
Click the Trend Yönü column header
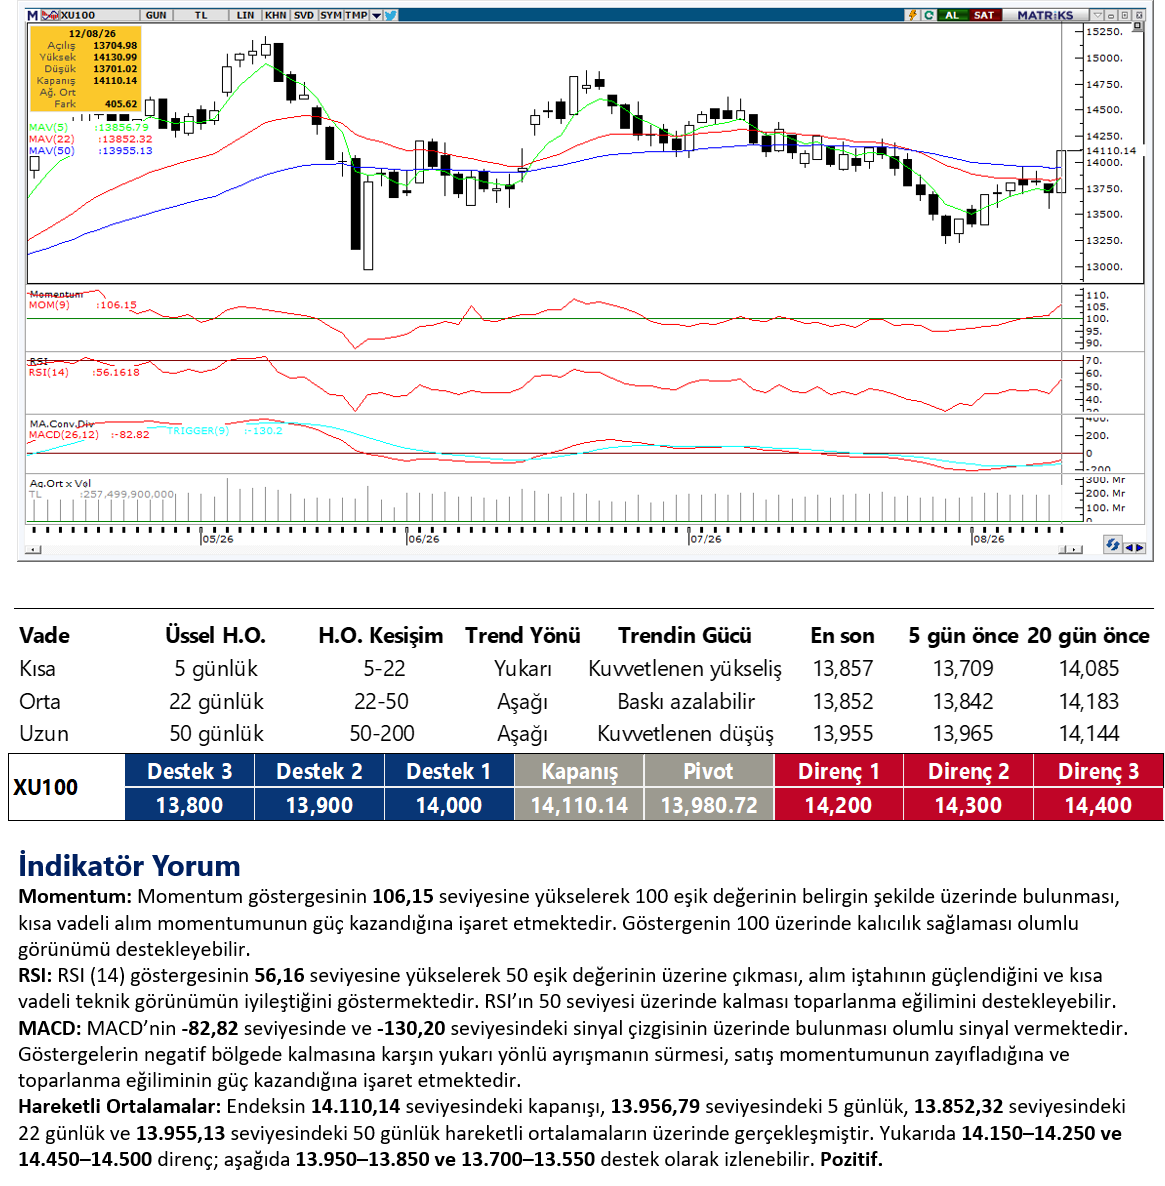(523, 635)
